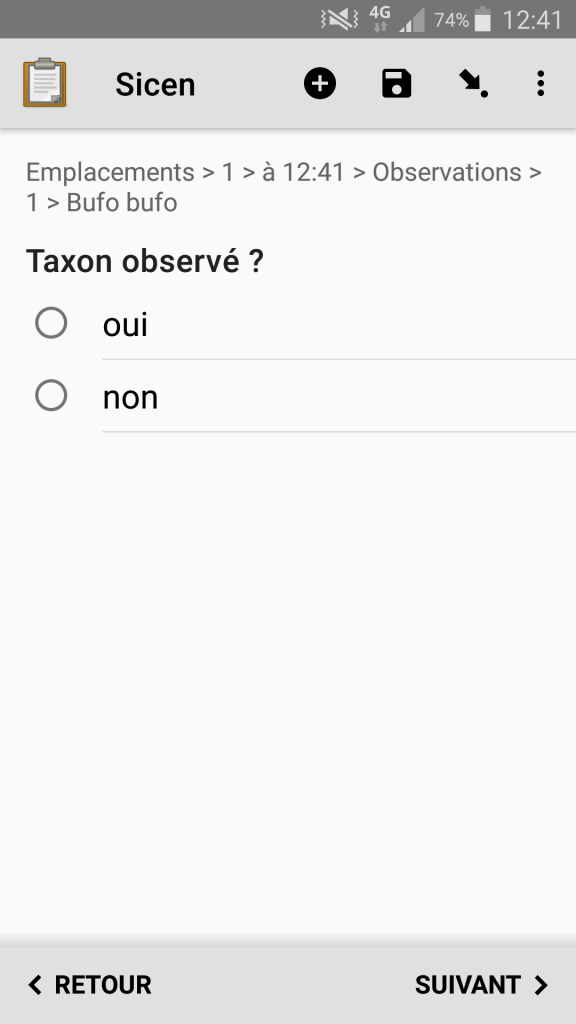Open the three-dot overflow menu

coord(540,84)
